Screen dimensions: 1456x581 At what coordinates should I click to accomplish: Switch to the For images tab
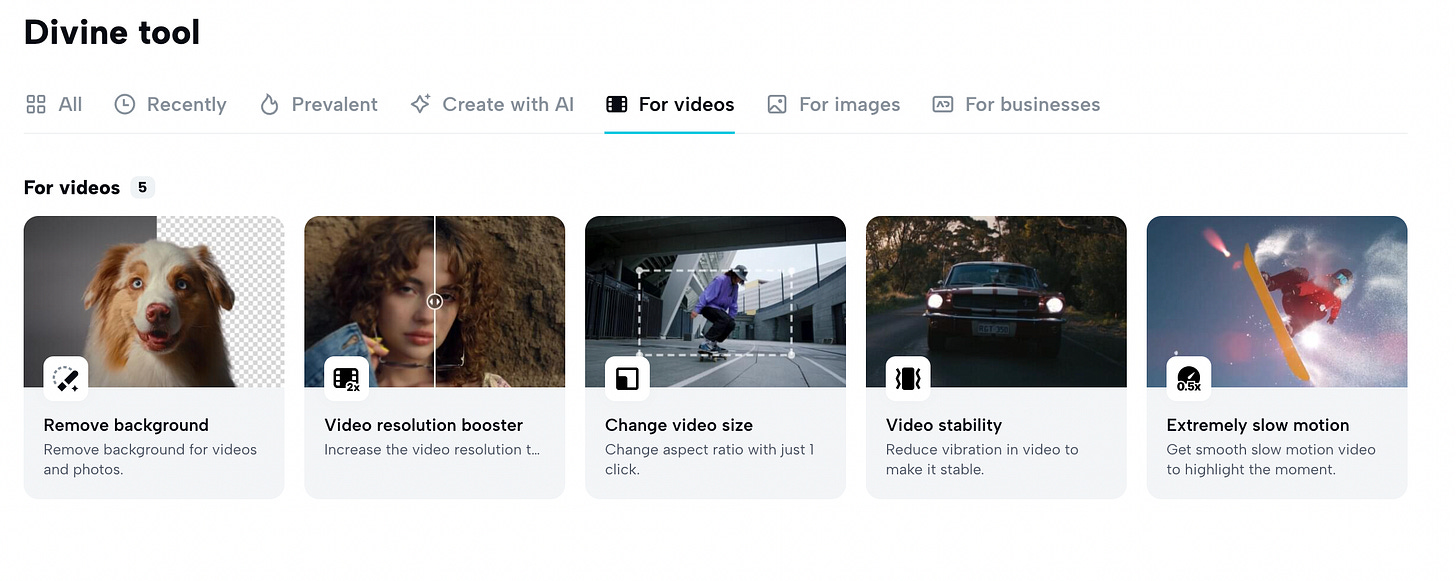click(849, 104)
